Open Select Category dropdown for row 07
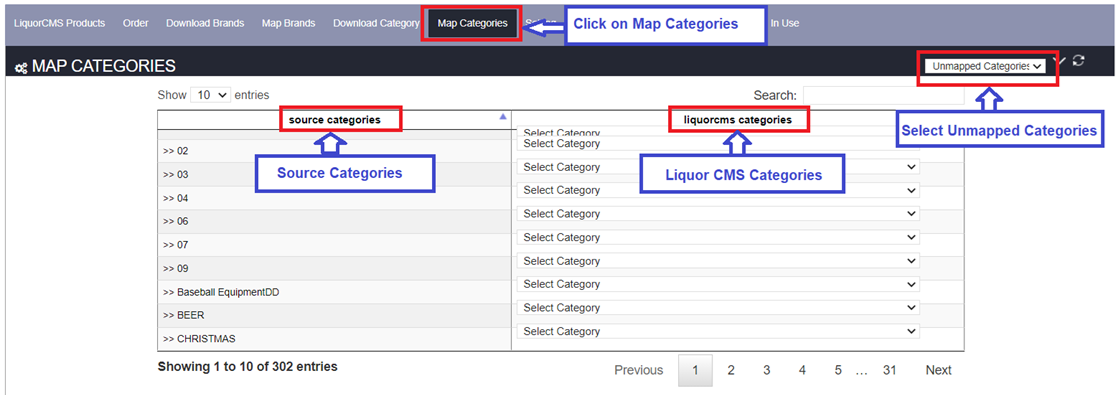The height and width of the screenshot is (395, 1116). point(718,237)
